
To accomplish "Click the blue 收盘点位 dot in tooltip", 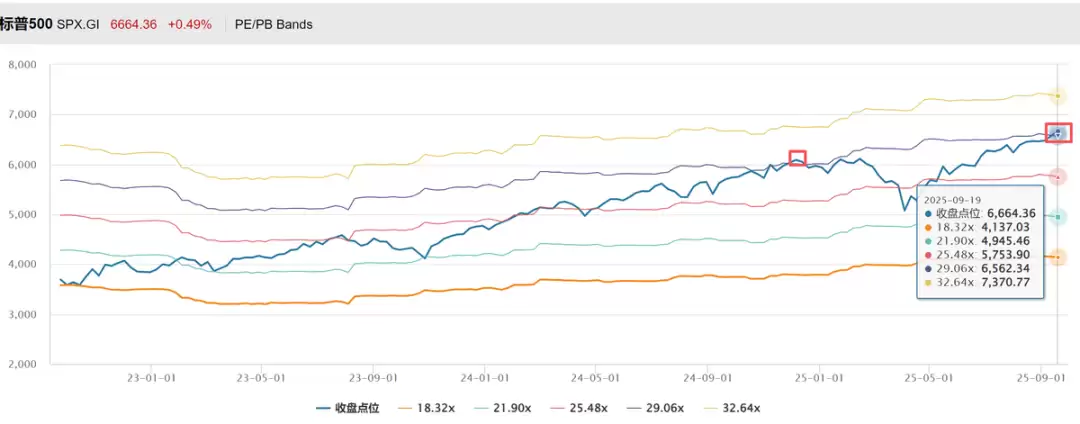I will (929, 213).
